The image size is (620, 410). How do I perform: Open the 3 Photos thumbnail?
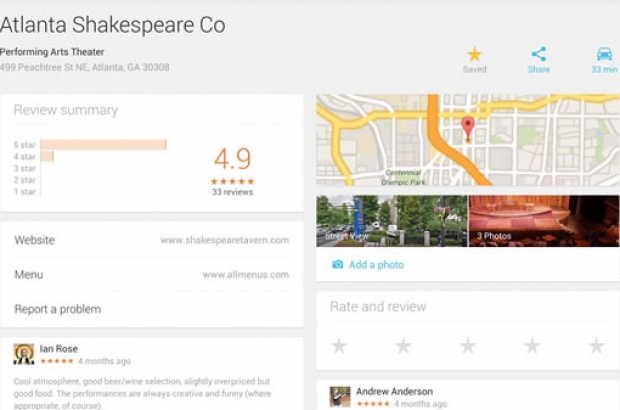(537, 221)
